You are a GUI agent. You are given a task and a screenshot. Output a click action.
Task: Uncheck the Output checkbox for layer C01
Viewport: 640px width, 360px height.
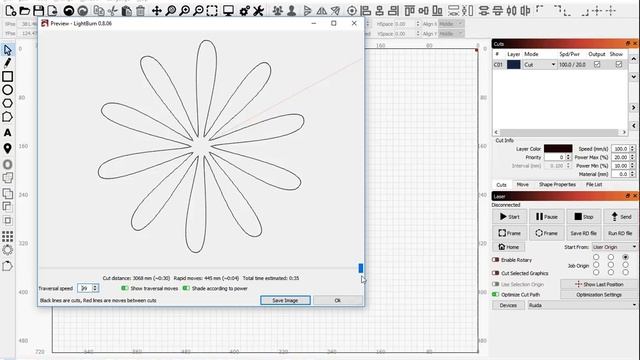click(597, 64)
